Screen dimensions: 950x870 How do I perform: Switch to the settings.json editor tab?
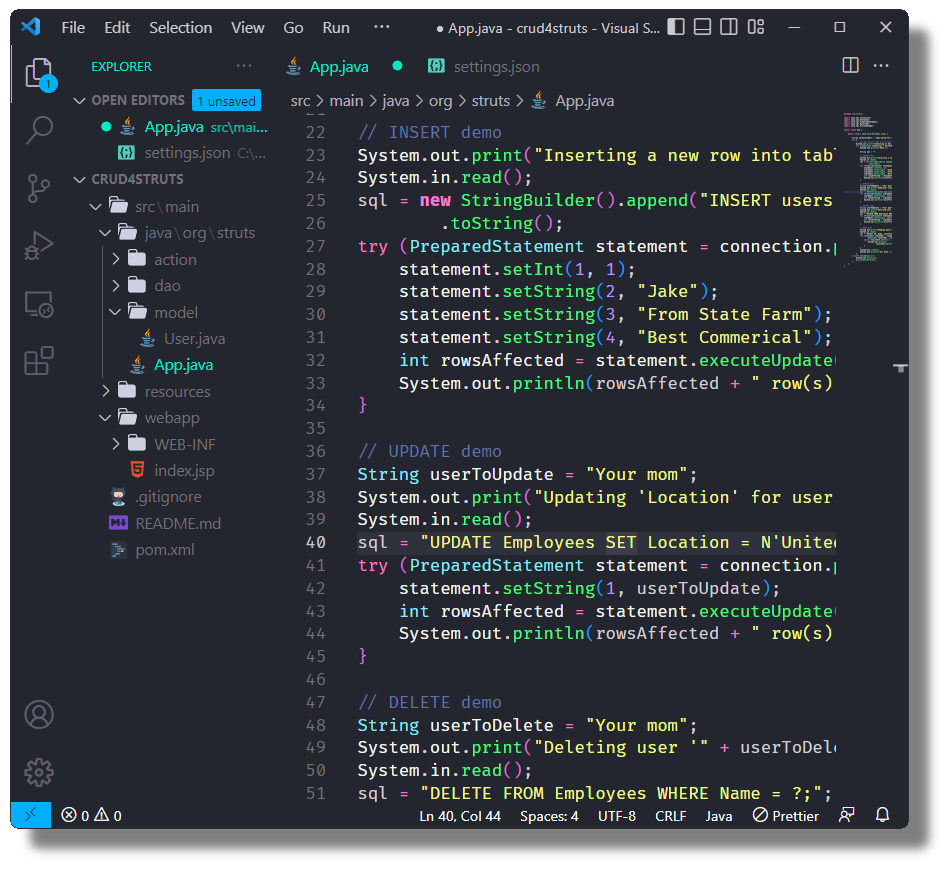(496, 67)
